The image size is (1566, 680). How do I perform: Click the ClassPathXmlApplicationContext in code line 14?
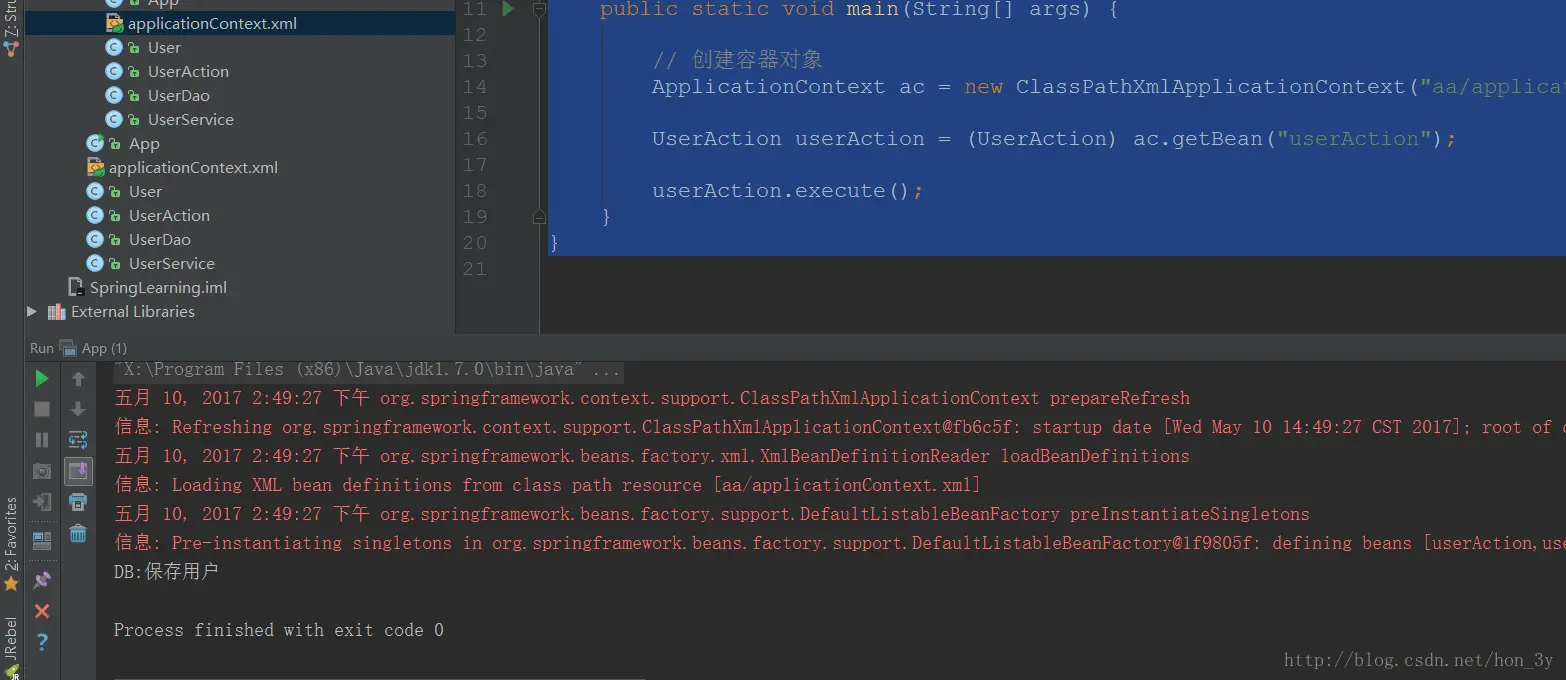[1210, 87]
